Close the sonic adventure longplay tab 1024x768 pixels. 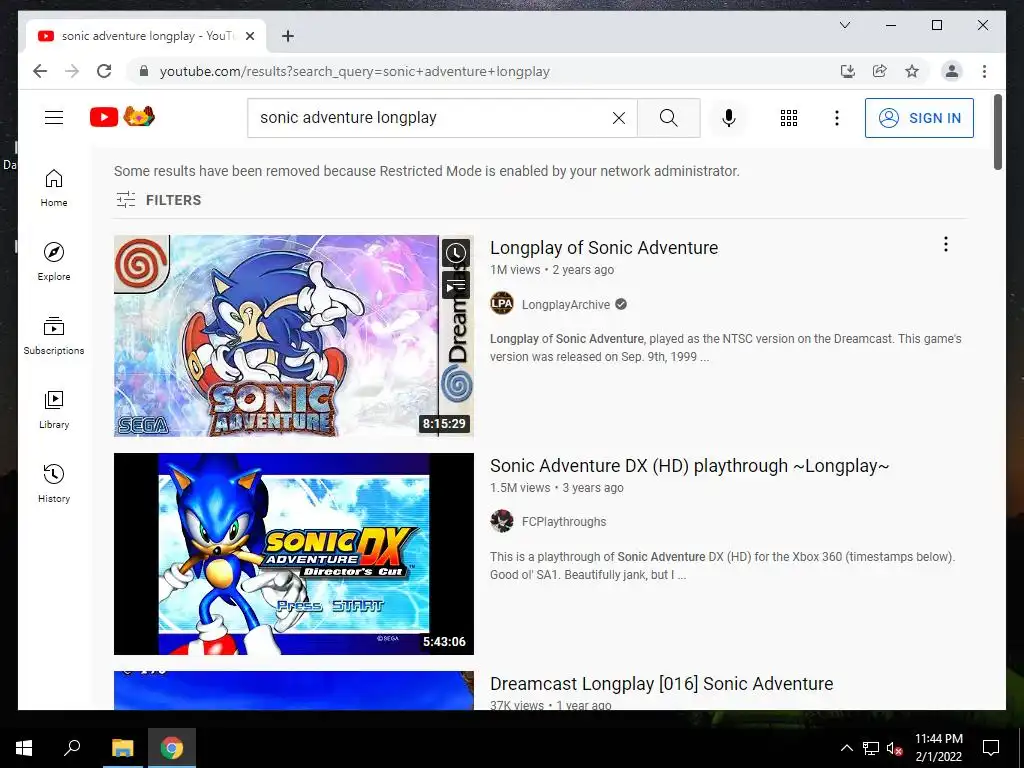pyautogui.click(x=250, y=36)
